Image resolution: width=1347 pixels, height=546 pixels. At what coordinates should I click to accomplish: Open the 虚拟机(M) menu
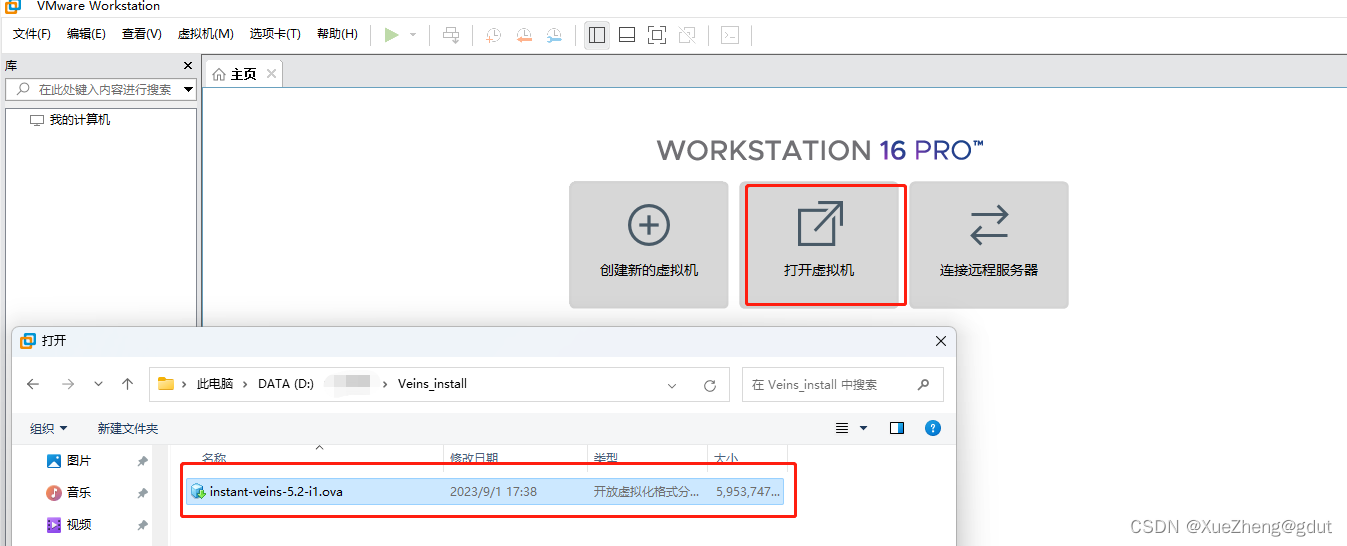pyautogui.click(x=206, y=34)
